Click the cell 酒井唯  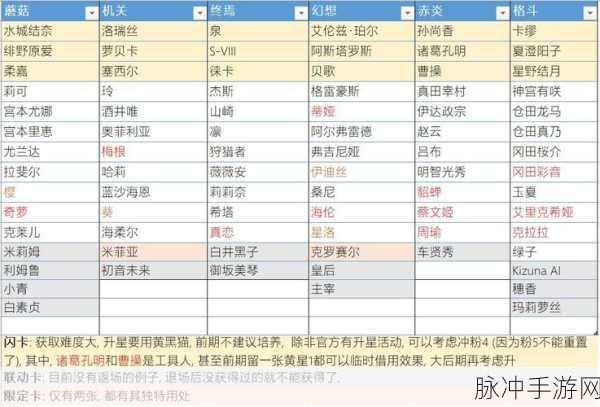(153, 112)
